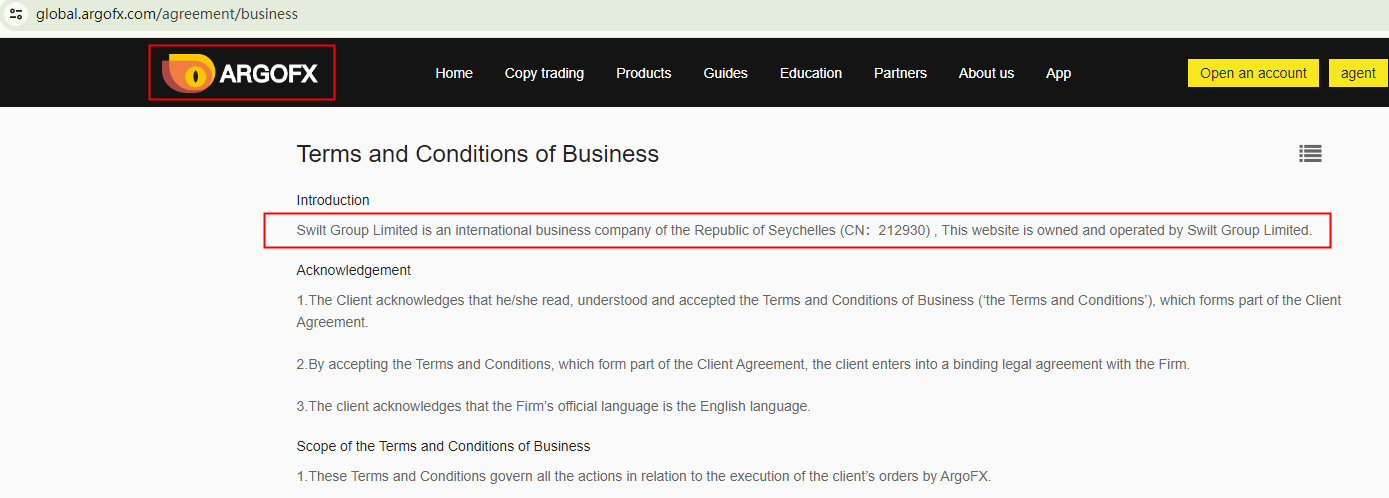Image resolution: width=1389 pixels, height=498 pixels.
Task: View site information icon in address bar
Action: coord(16,14)
